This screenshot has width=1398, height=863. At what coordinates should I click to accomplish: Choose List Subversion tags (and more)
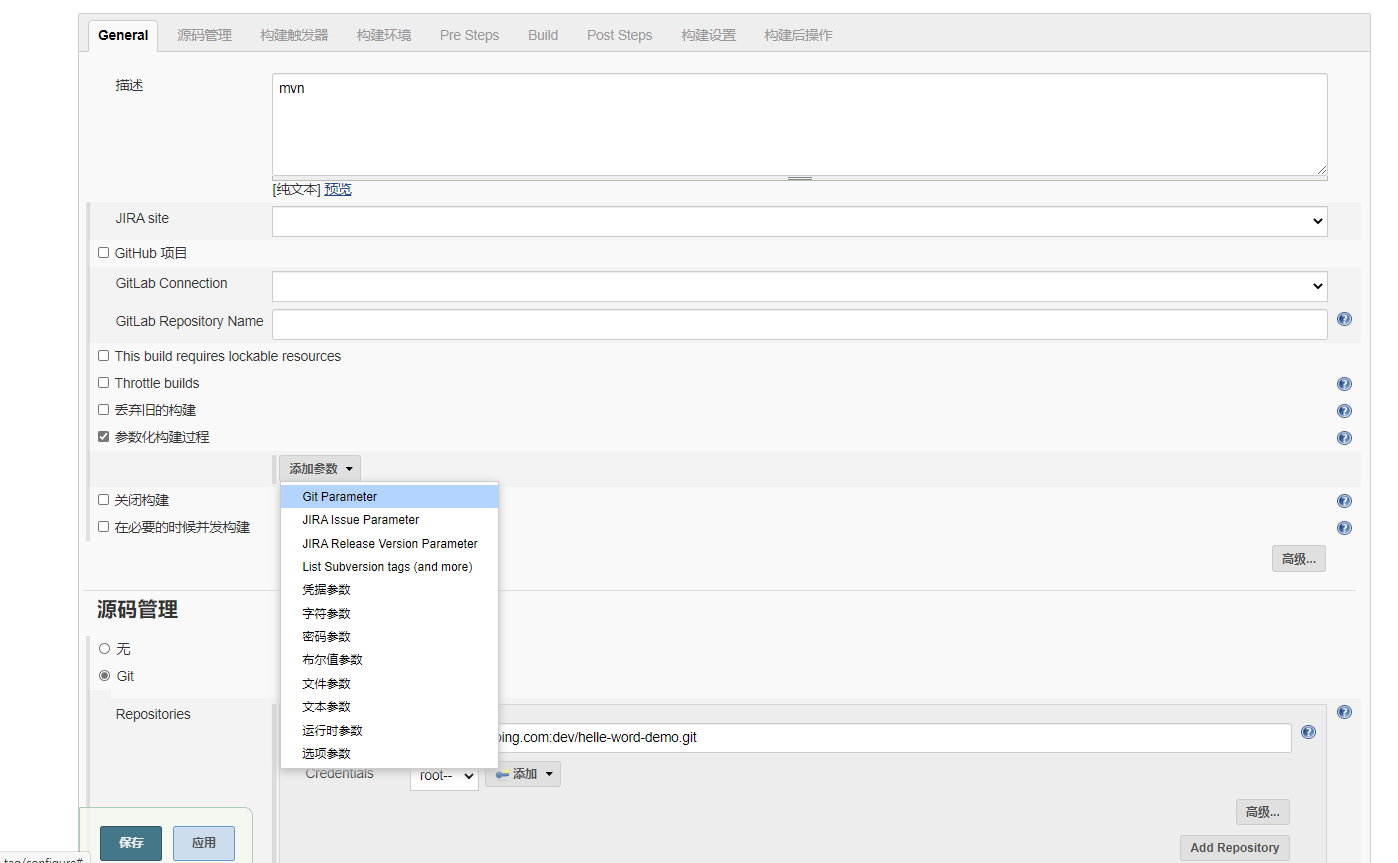pos(389,566)
